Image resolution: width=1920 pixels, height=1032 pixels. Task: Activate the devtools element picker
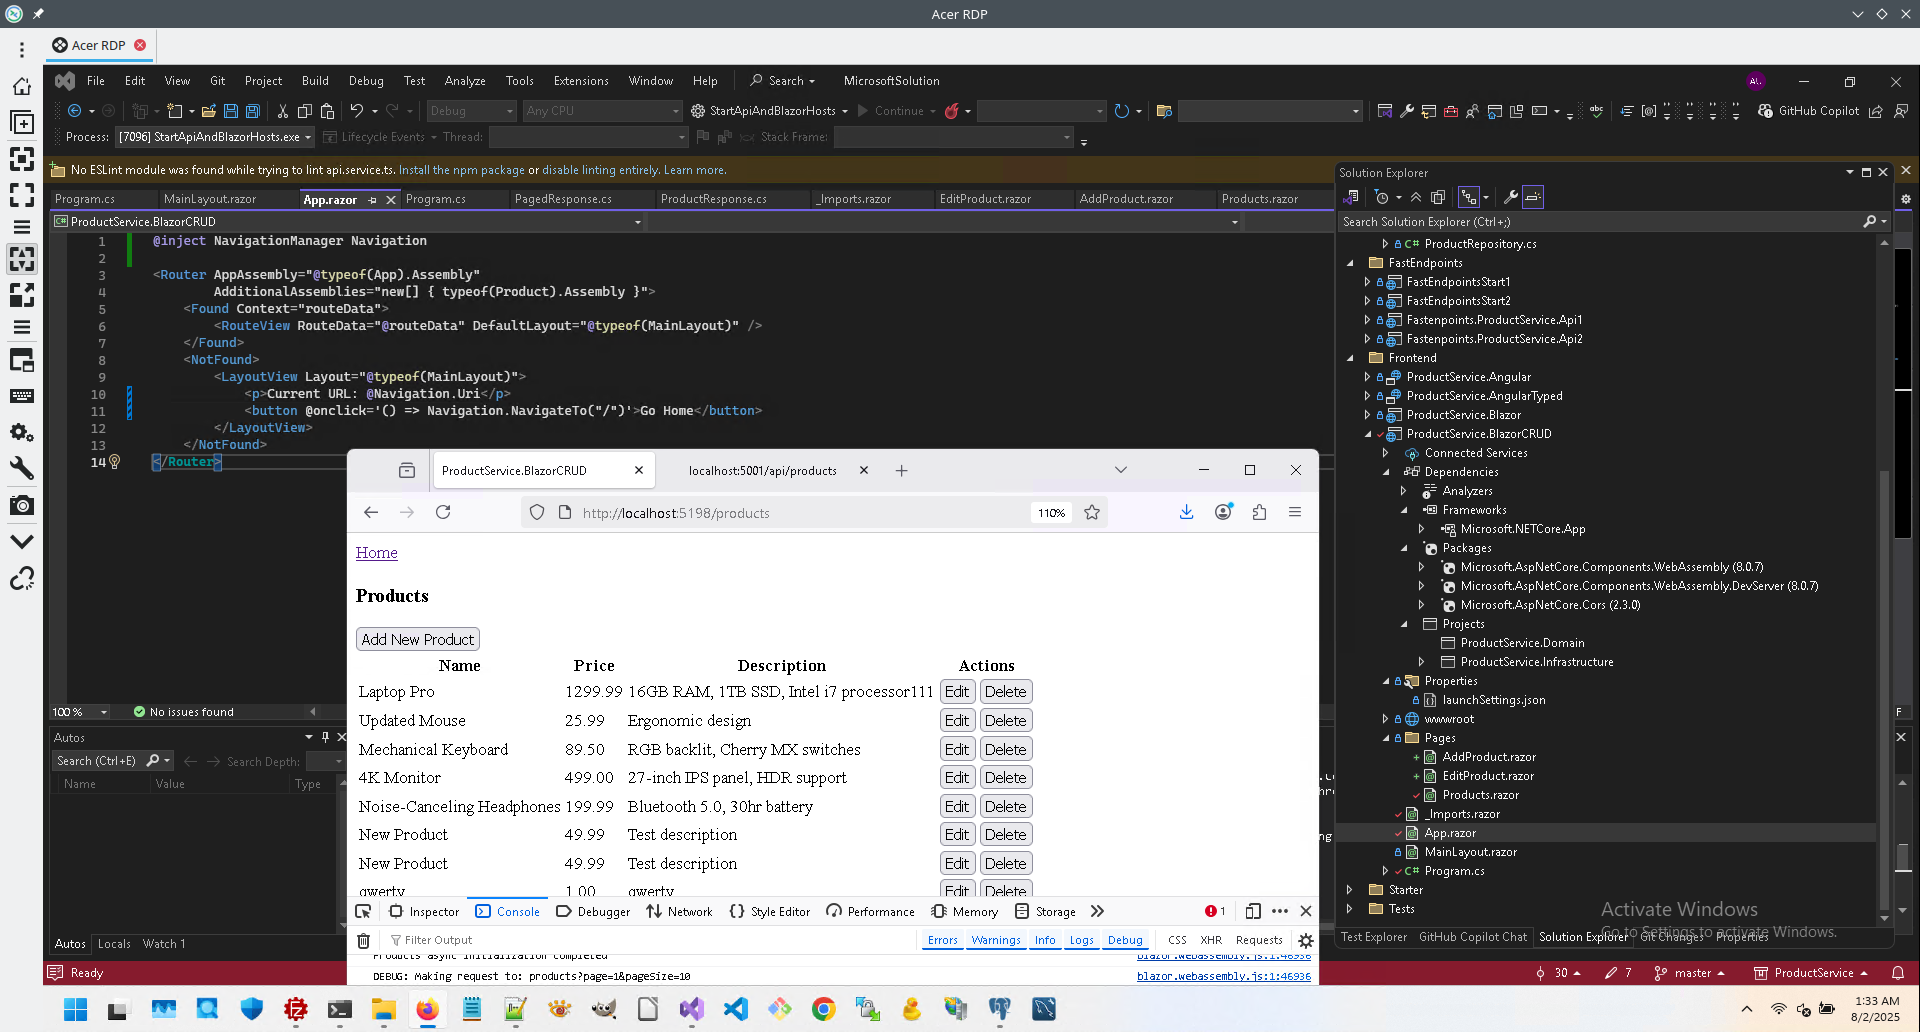point(363,911)
